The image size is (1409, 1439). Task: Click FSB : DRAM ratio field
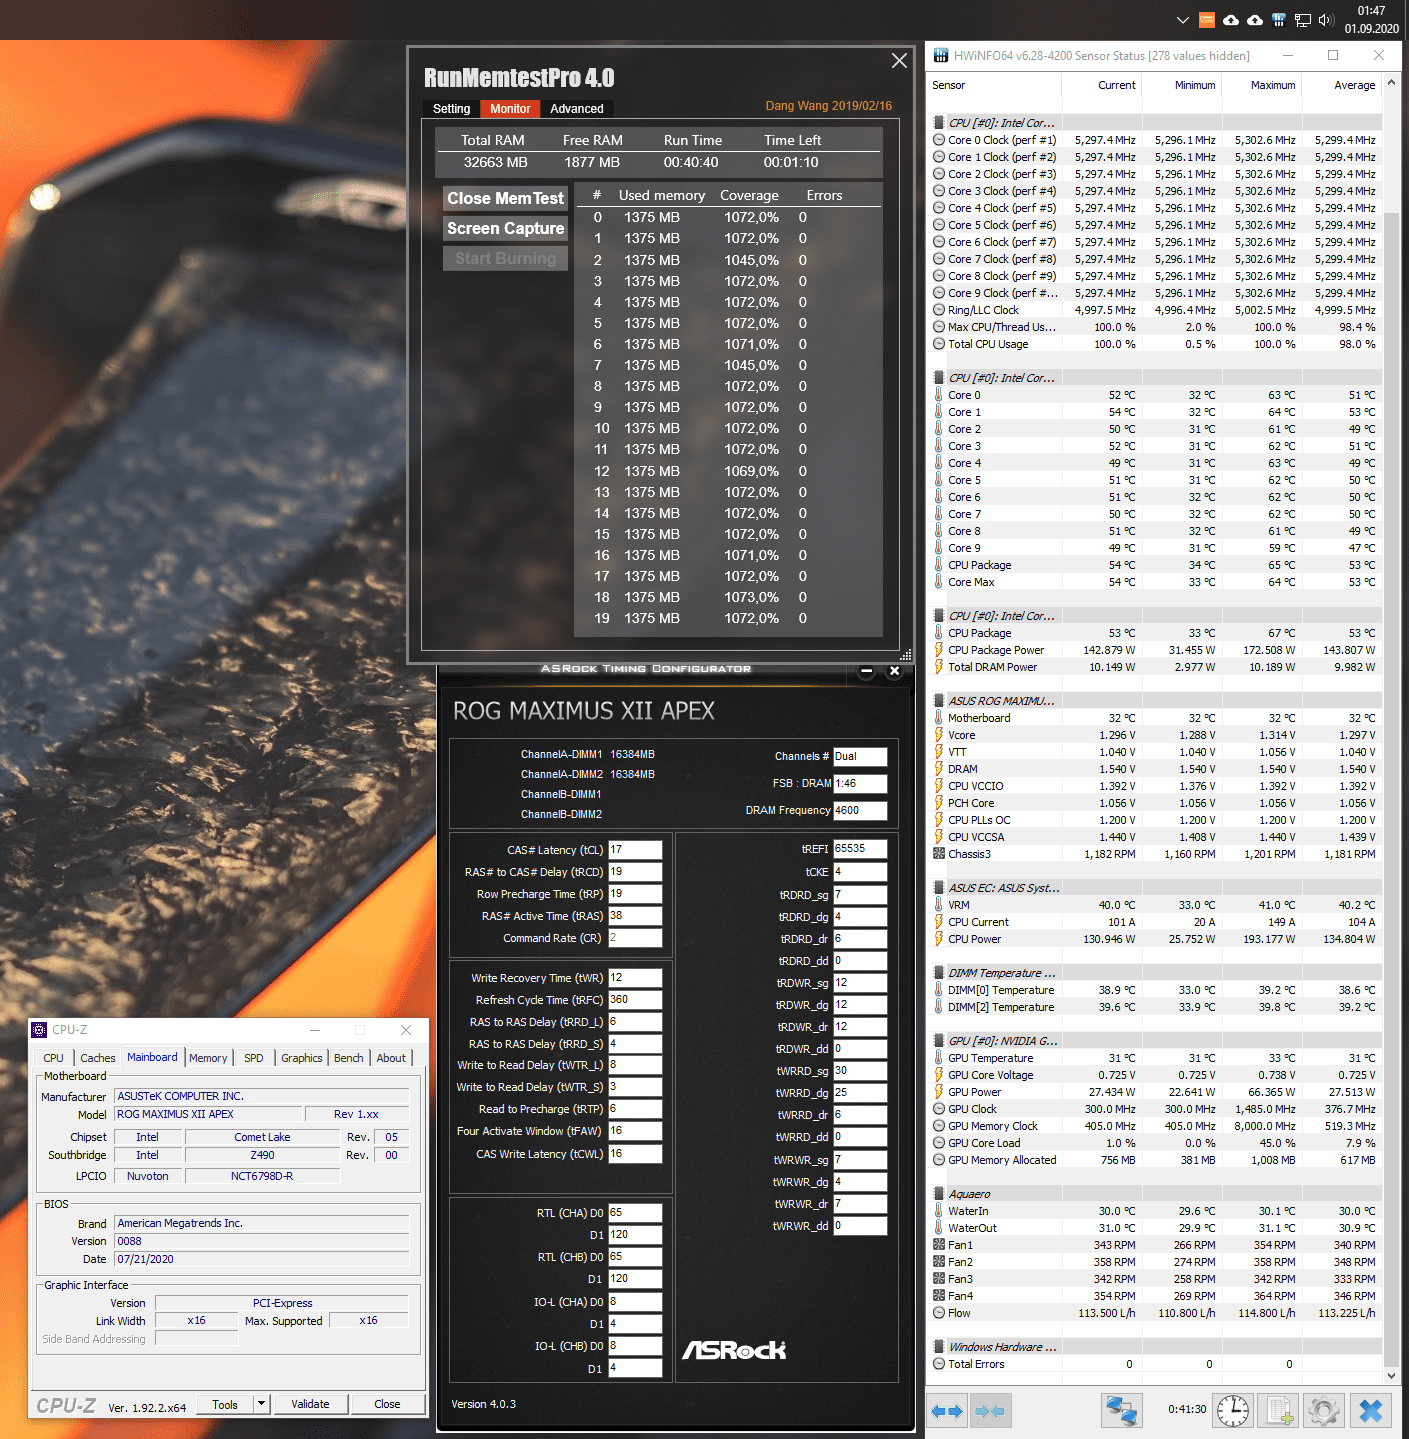tap(860, 783)
